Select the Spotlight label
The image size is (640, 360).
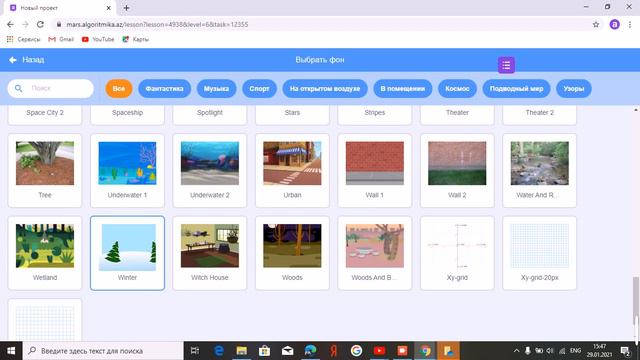click(x=210, y=113)
